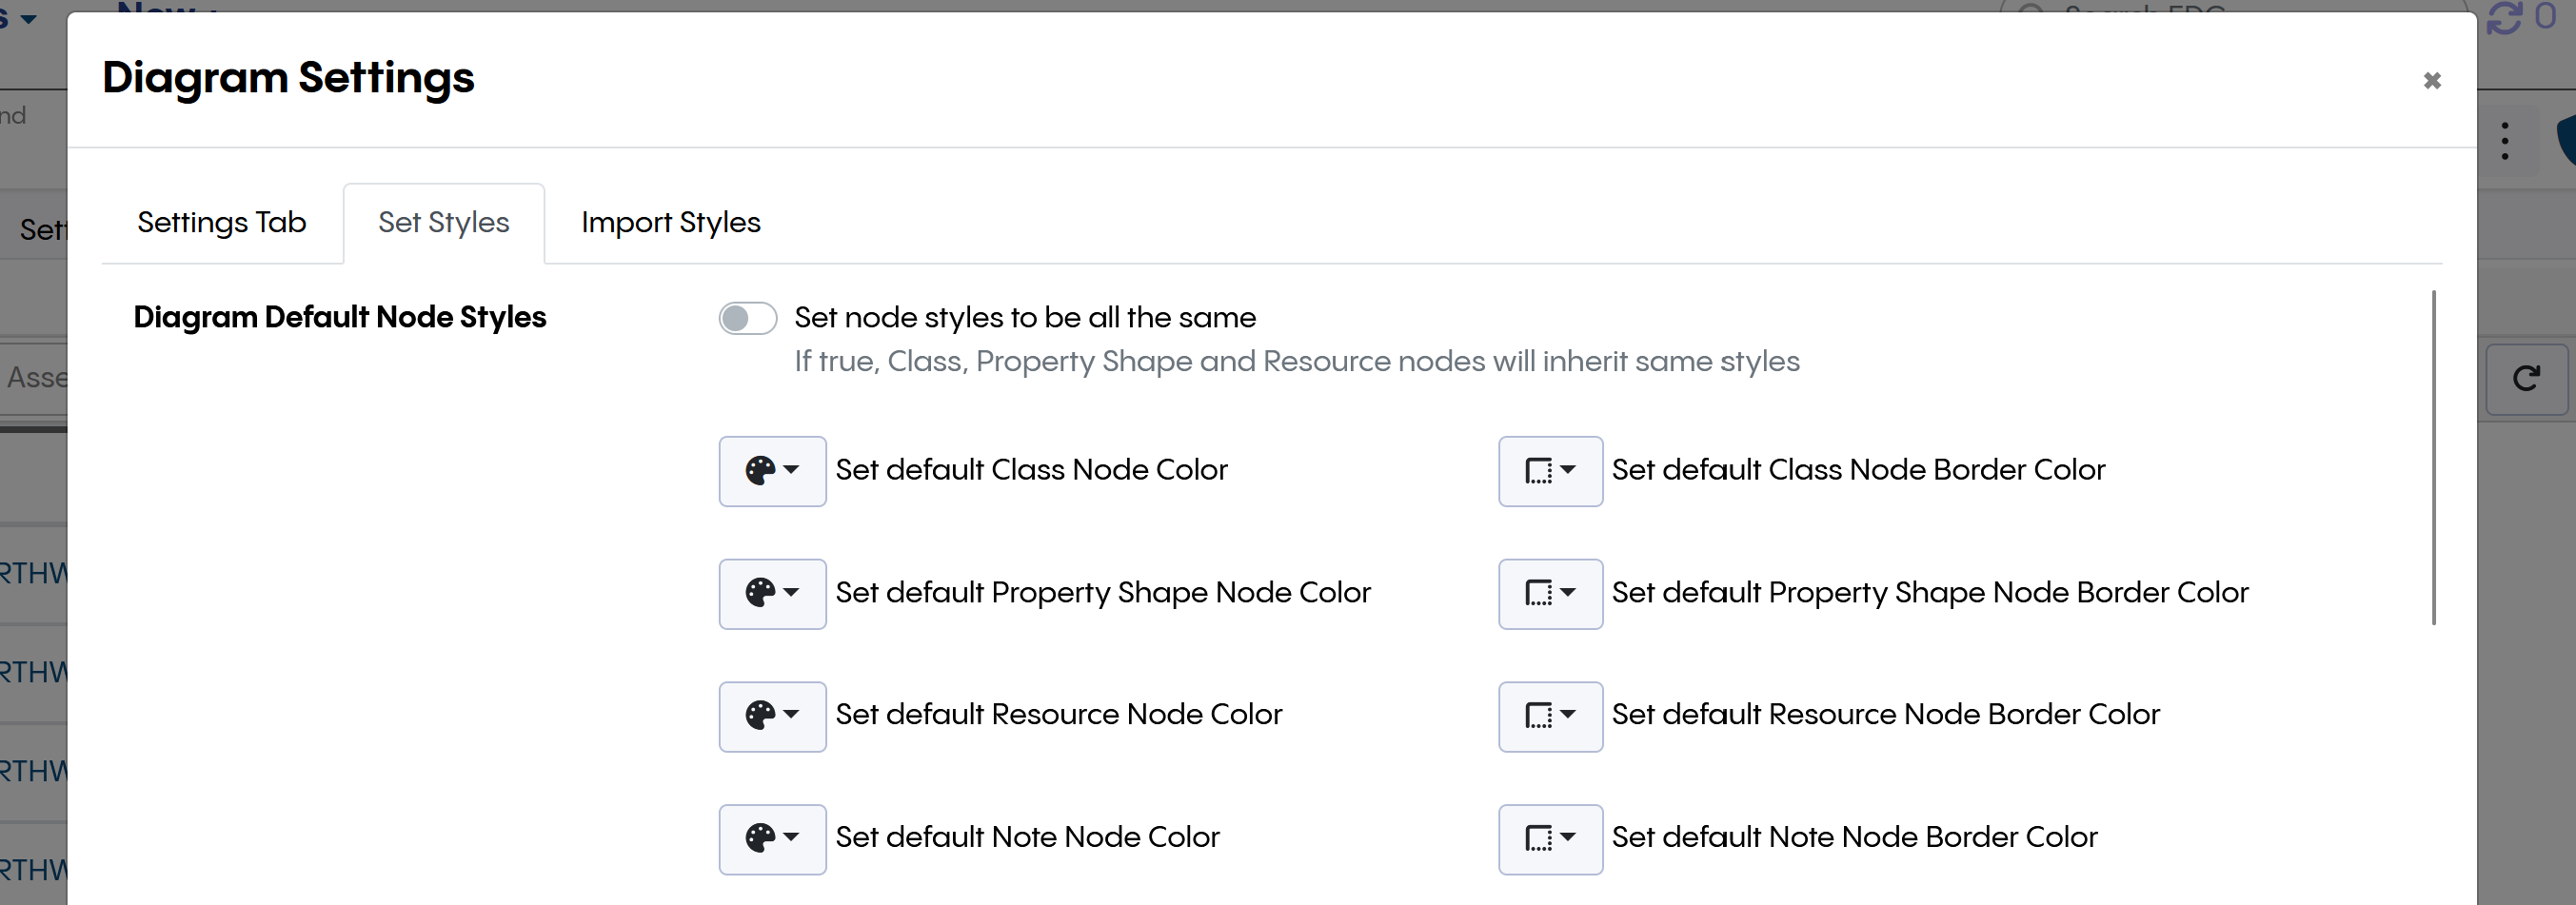Click the Property Shape Node Border Color icon
The width and height of the screenshot is (2576, 905).
click(1538, 593)
